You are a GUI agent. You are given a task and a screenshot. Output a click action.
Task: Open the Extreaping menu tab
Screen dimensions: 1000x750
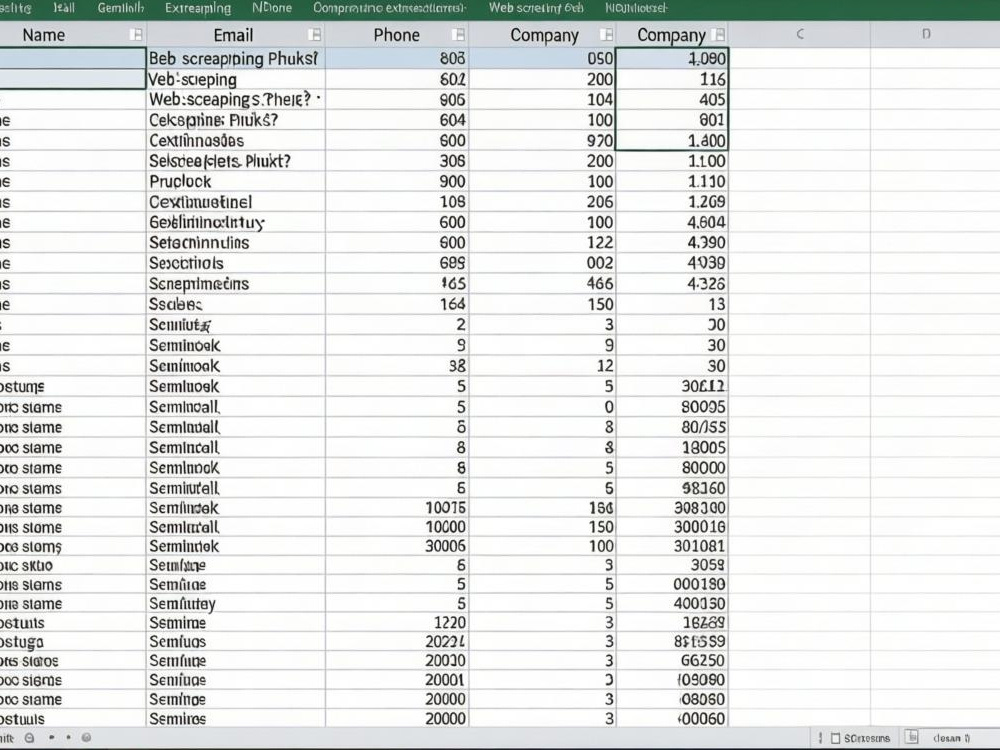click(x=198, y=8)
